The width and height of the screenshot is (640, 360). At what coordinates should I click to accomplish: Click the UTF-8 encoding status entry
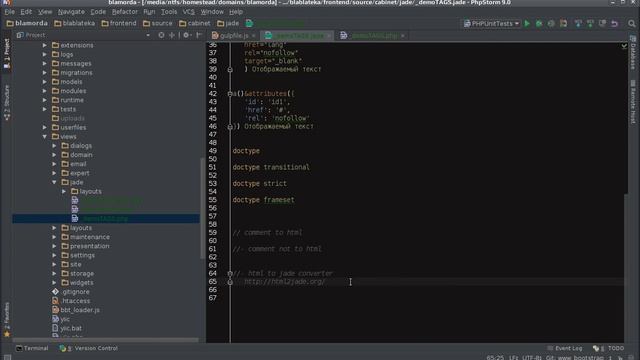click(531, 358)
